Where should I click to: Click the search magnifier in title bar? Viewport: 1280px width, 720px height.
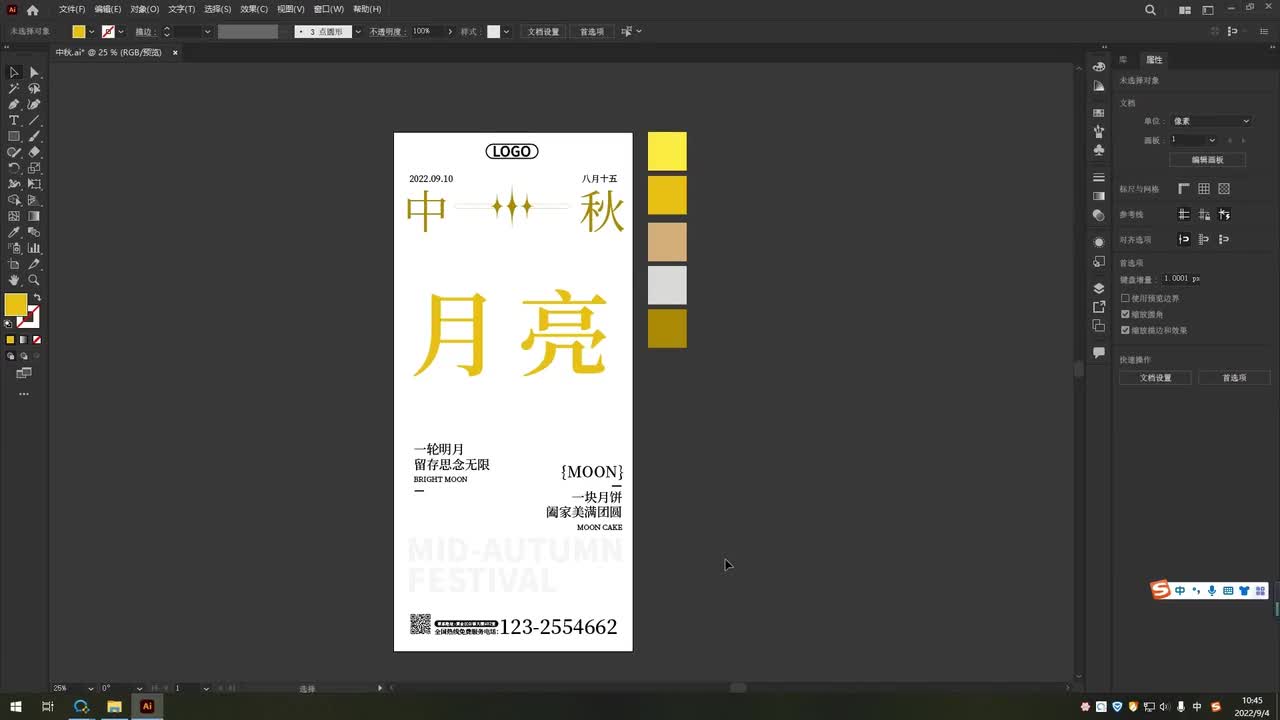(1150, 10)
